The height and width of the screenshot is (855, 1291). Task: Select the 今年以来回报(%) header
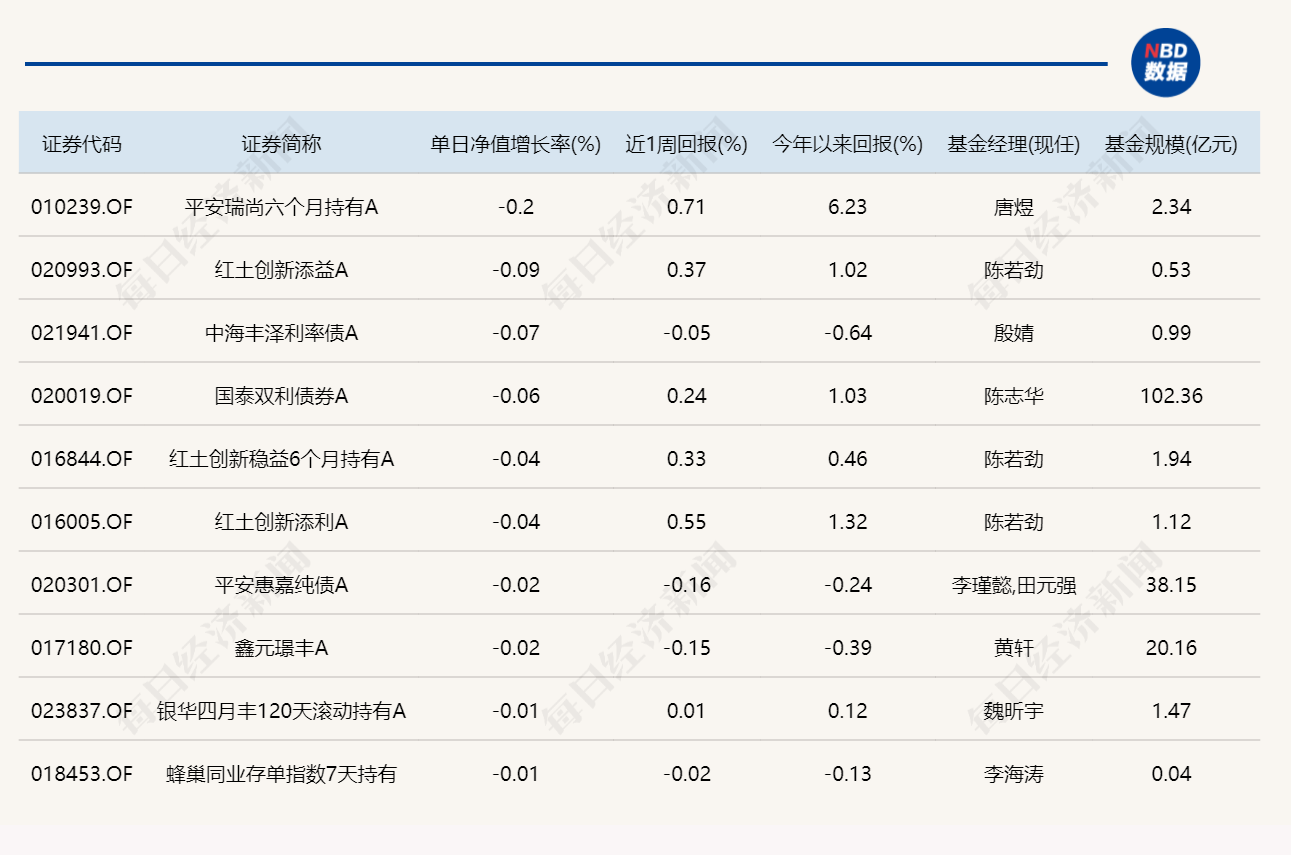[x=847, y=144]
